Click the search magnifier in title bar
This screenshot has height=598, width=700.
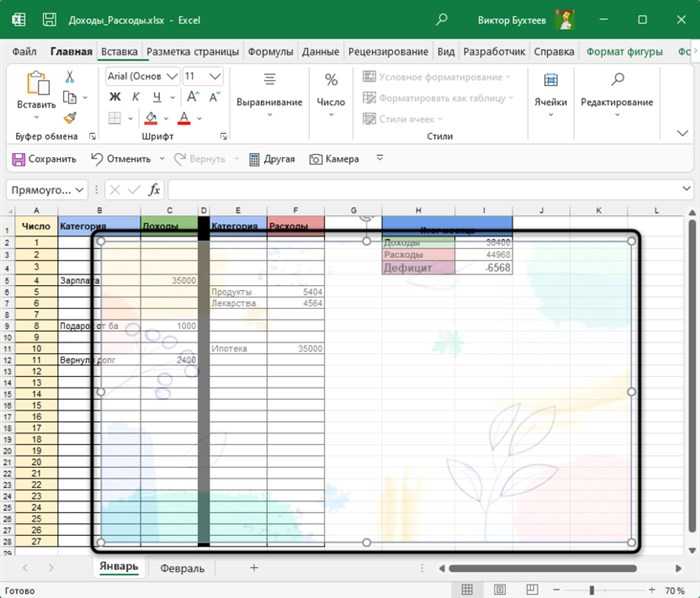[442, 20]
